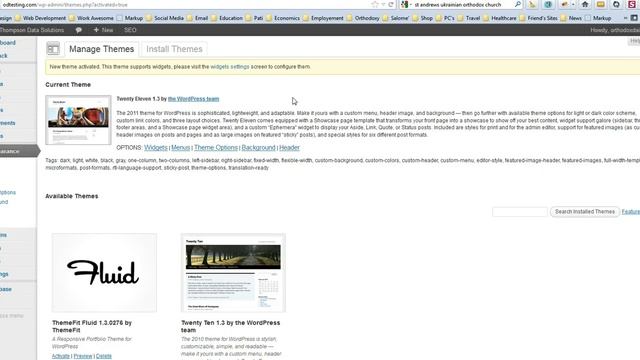Open the widgets settings link in notice
Viewport: 640px width, 360px height.
tap(230, 67)
